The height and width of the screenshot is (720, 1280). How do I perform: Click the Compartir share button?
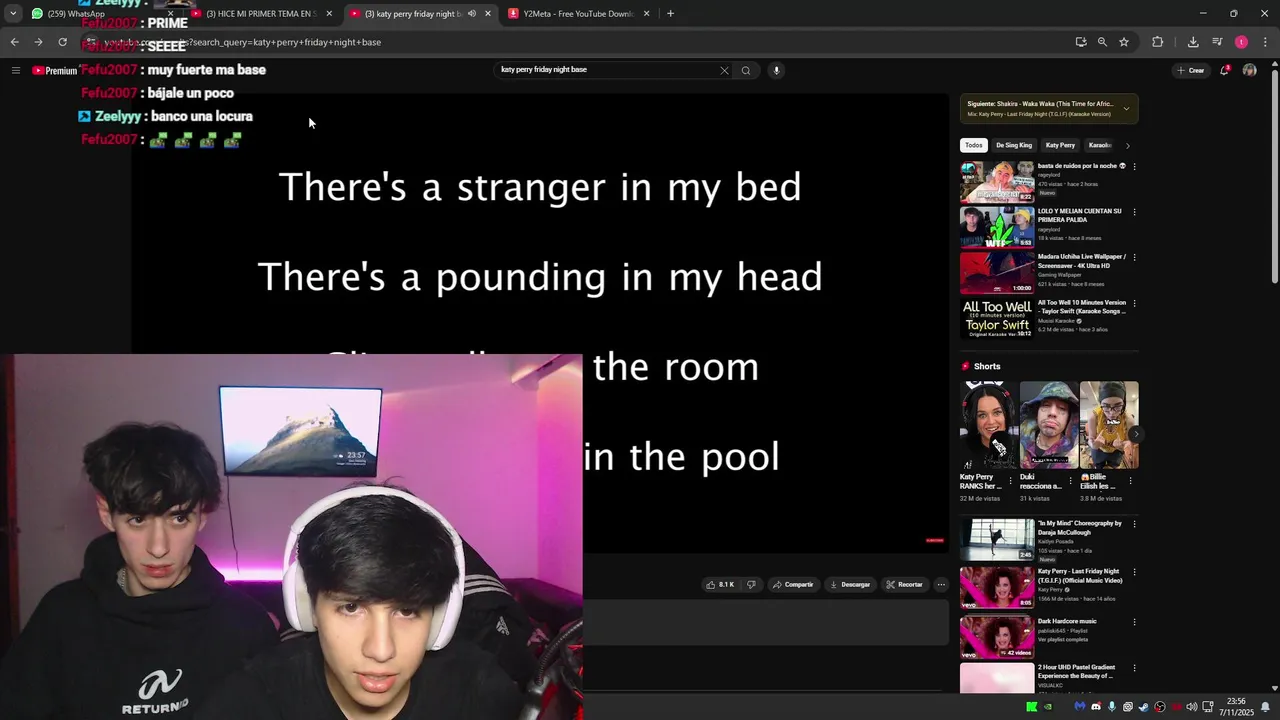pos(792,585)
